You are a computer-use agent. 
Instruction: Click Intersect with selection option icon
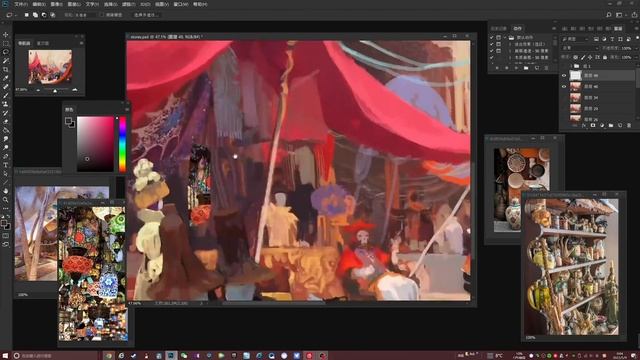pos(53,15)
